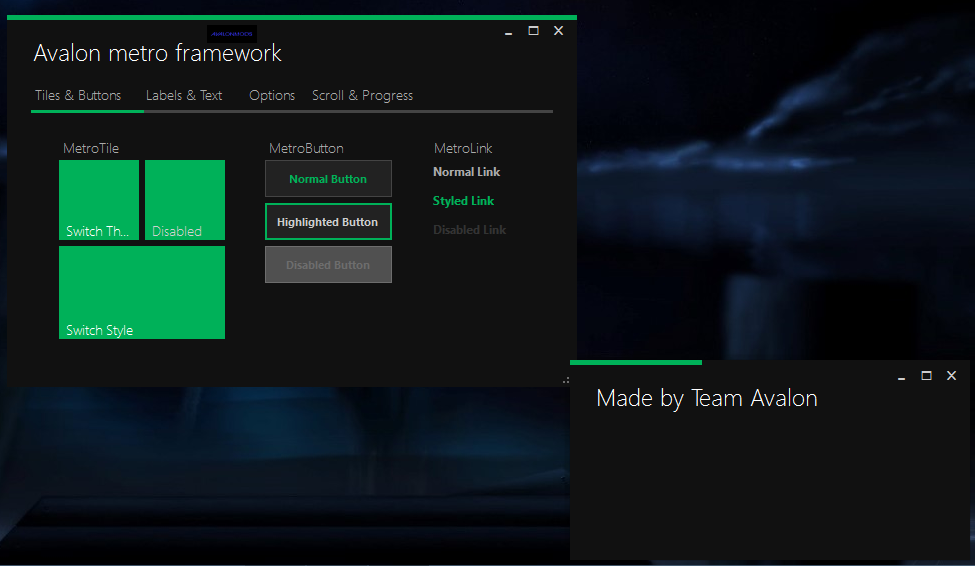975x566 pixels.
Task: Click the green Styled Link
Action: 463,201
